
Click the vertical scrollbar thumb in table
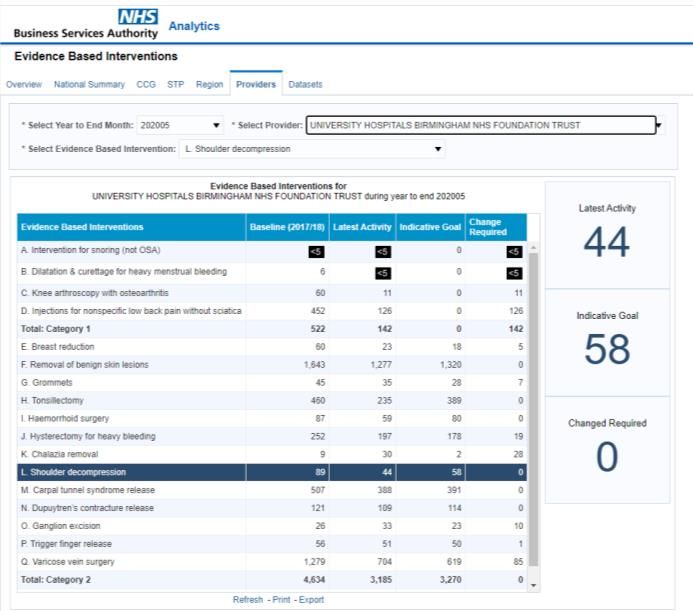tap(533, 409)
